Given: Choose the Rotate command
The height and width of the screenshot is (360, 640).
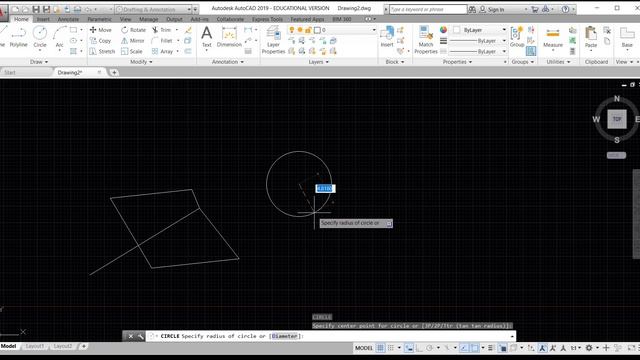Looking at the screenshot, I should pos(133,30).
